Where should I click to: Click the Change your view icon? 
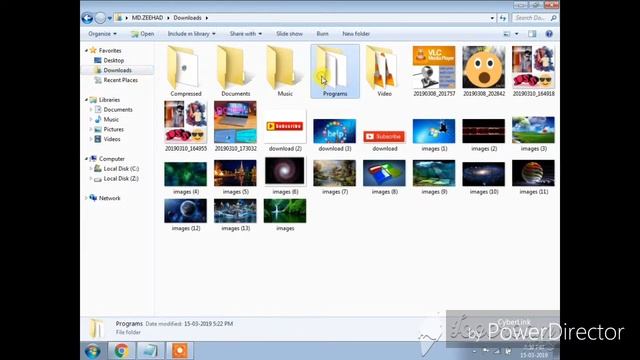[507, 34]
